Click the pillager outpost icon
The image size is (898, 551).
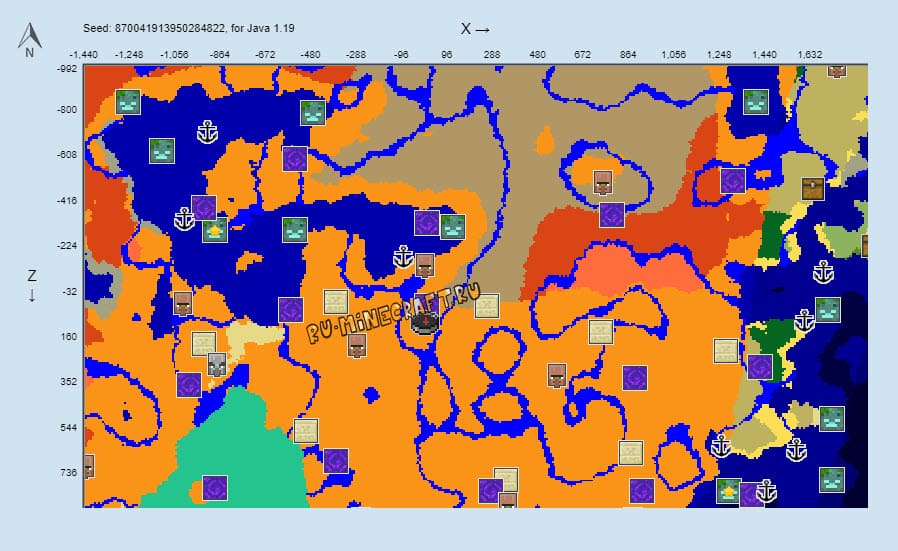pyautogui.click(x=217, y=365)
